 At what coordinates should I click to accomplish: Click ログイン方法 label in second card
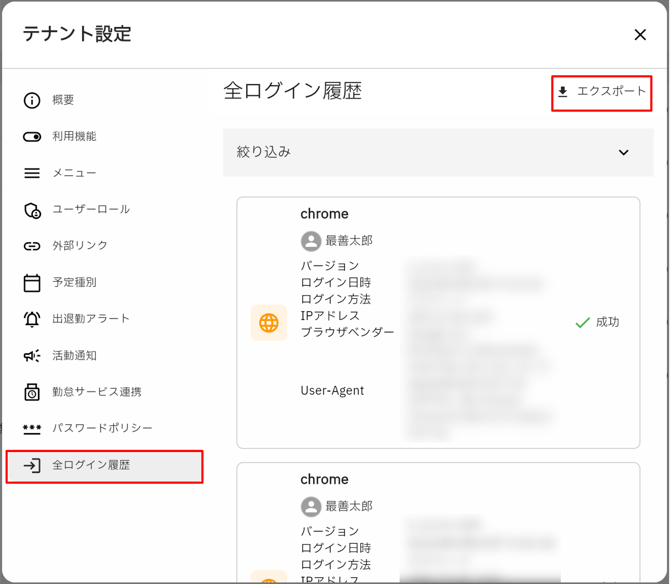coord(335,565)
